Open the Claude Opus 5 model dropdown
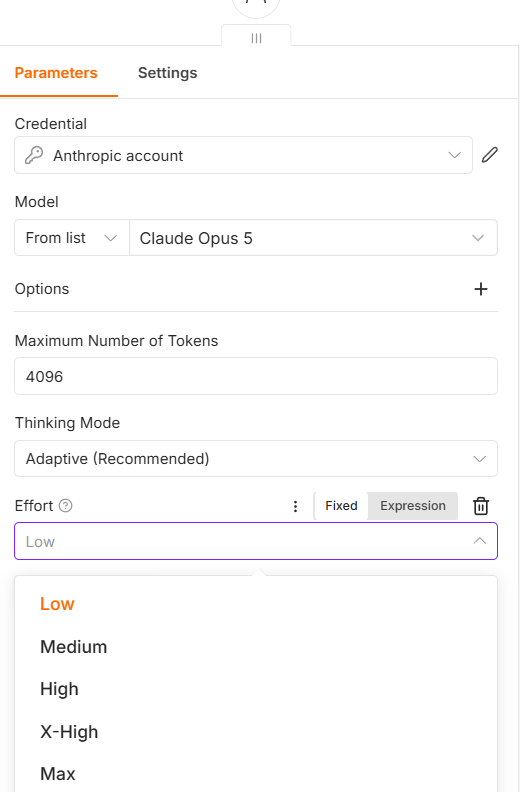 click(x=313, y=237)
